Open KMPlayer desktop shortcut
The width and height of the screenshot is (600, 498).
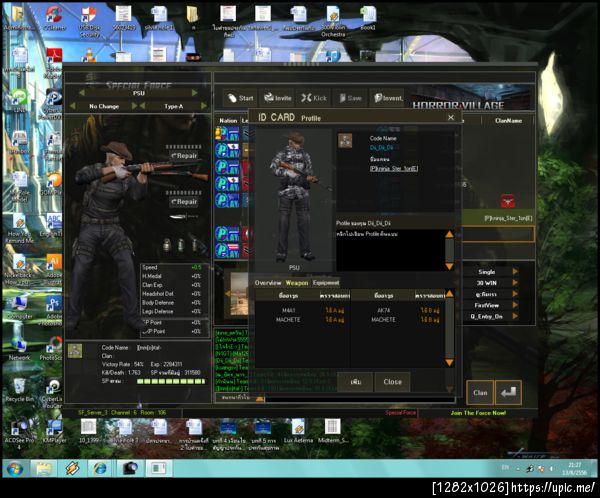pyautogui.click(x=54, y=431)
